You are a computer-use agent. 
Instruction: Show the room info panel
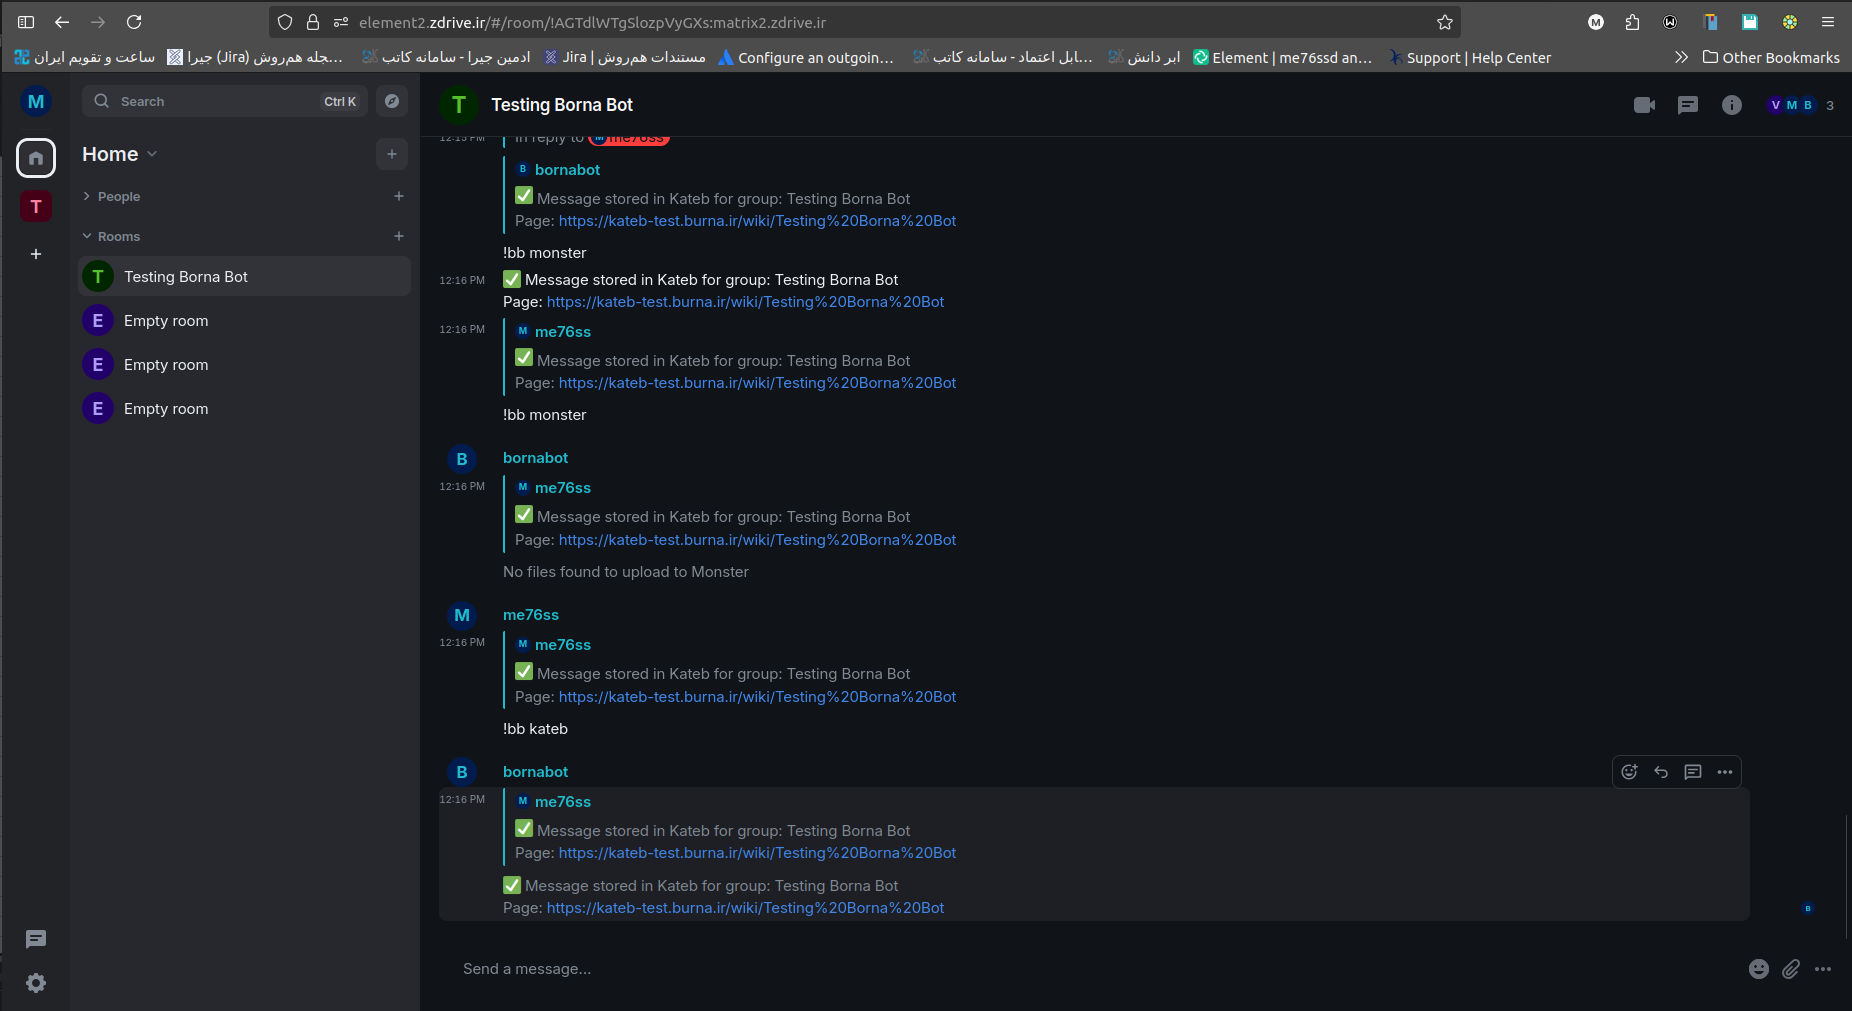click(1732, 105)
